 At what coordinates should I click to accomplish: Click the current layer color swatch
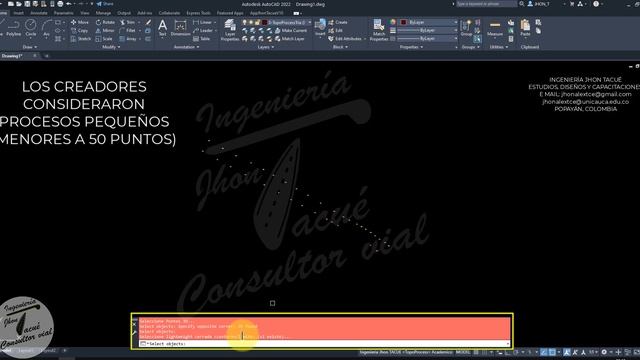(x=264, y=22)
